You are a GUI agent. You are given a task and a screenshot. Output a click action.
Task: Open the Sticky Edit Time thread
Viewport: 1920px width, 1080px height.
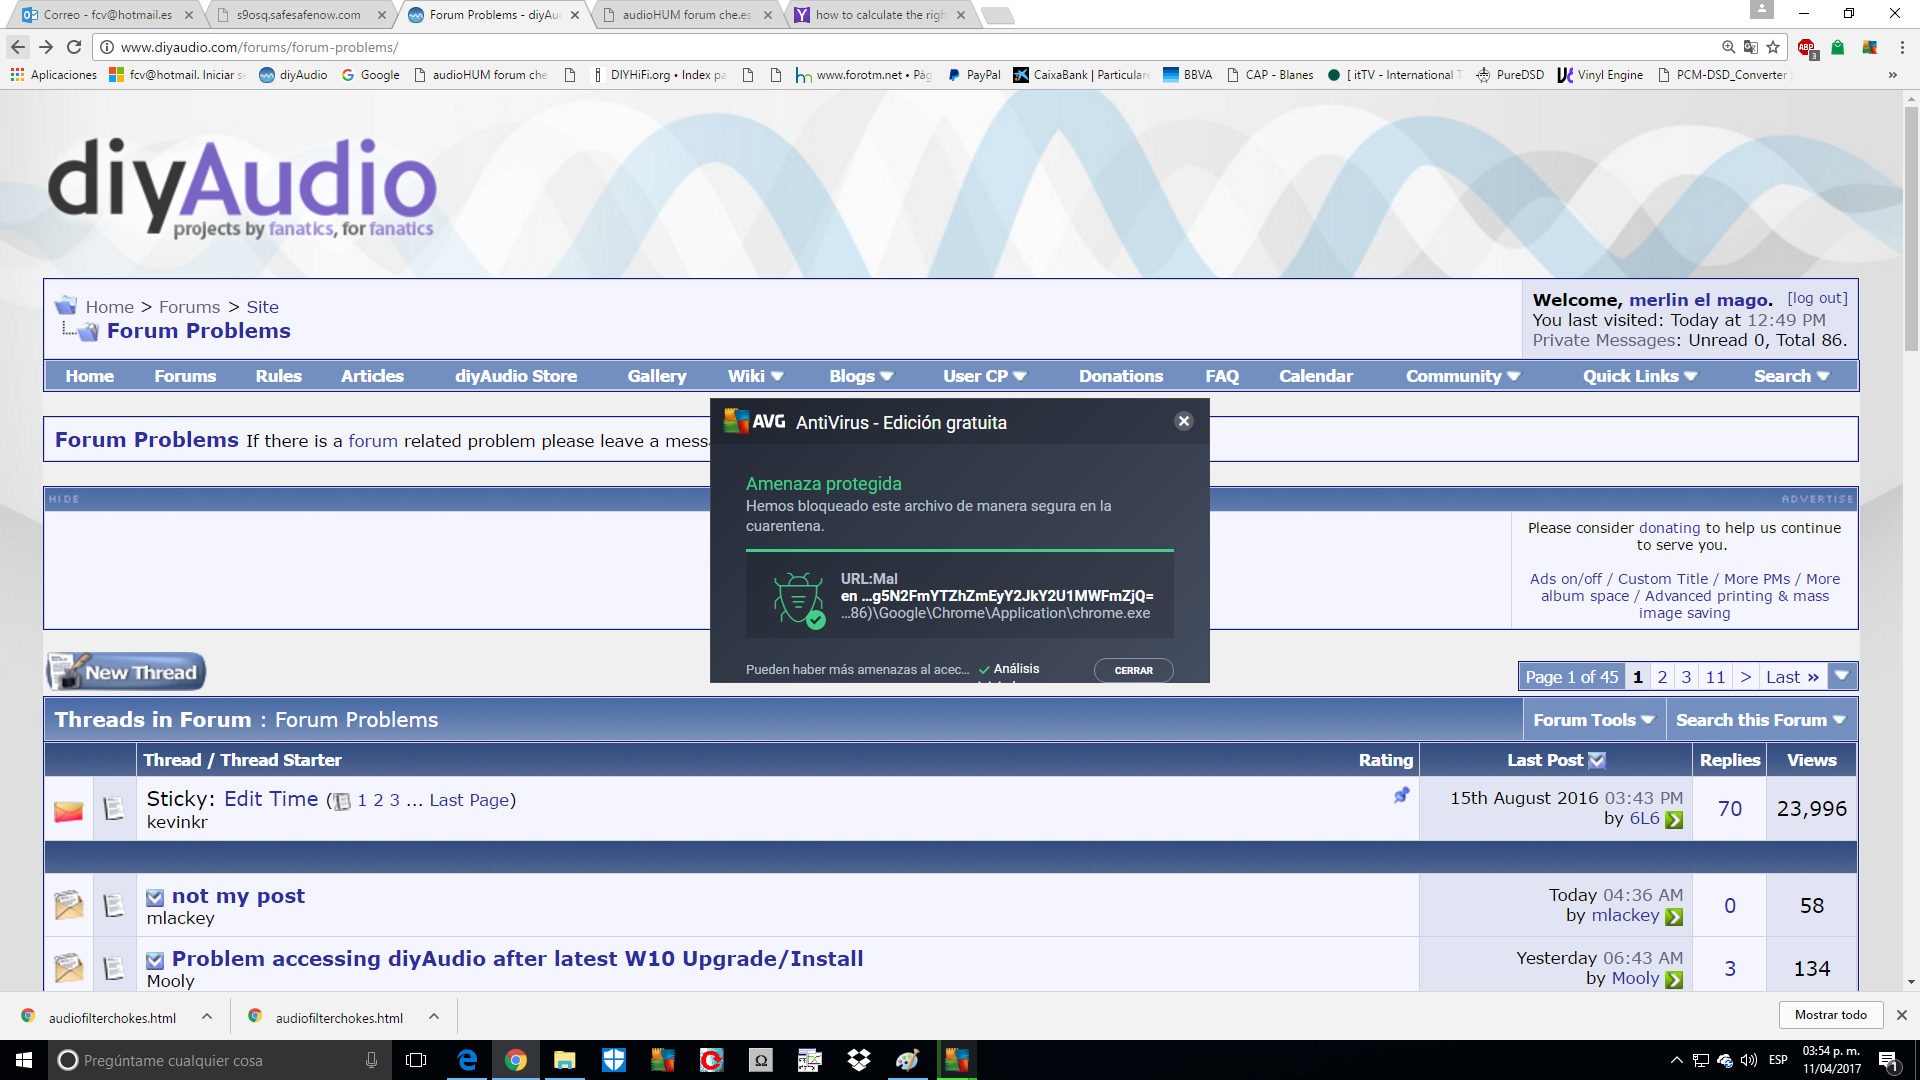[x=271, y=799]
